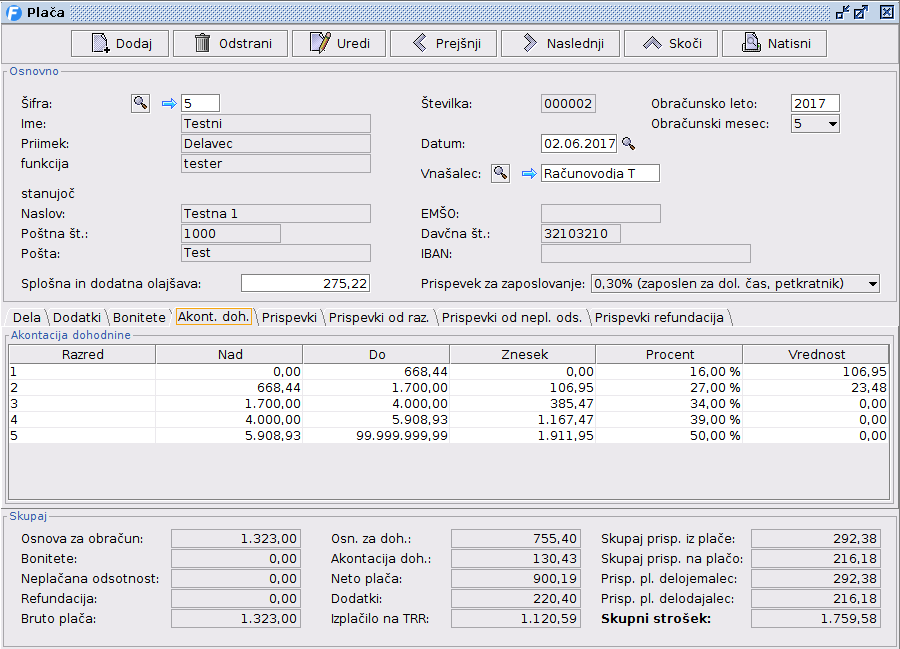
Task: Sort by the Procent column header
Action: pyautogui.click(x=669, y=355)
